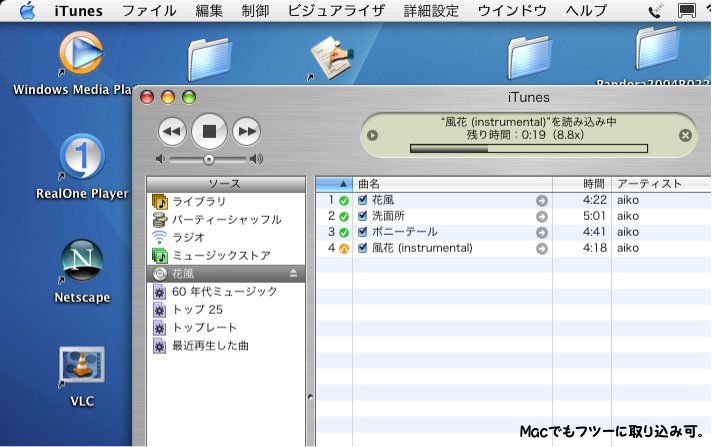712x447 pixels.
Task: Click the green import-complete icon on track 1
Action: (x=344, y=200)
